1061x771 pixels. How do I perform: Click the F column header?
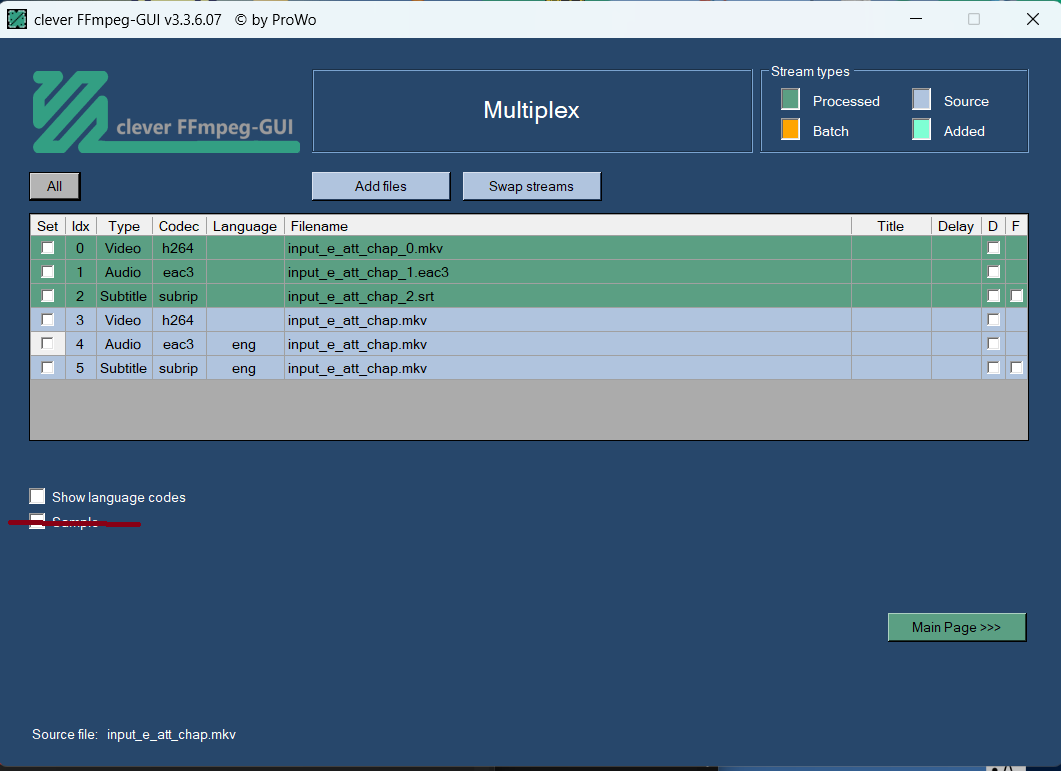coord(1016,225)
